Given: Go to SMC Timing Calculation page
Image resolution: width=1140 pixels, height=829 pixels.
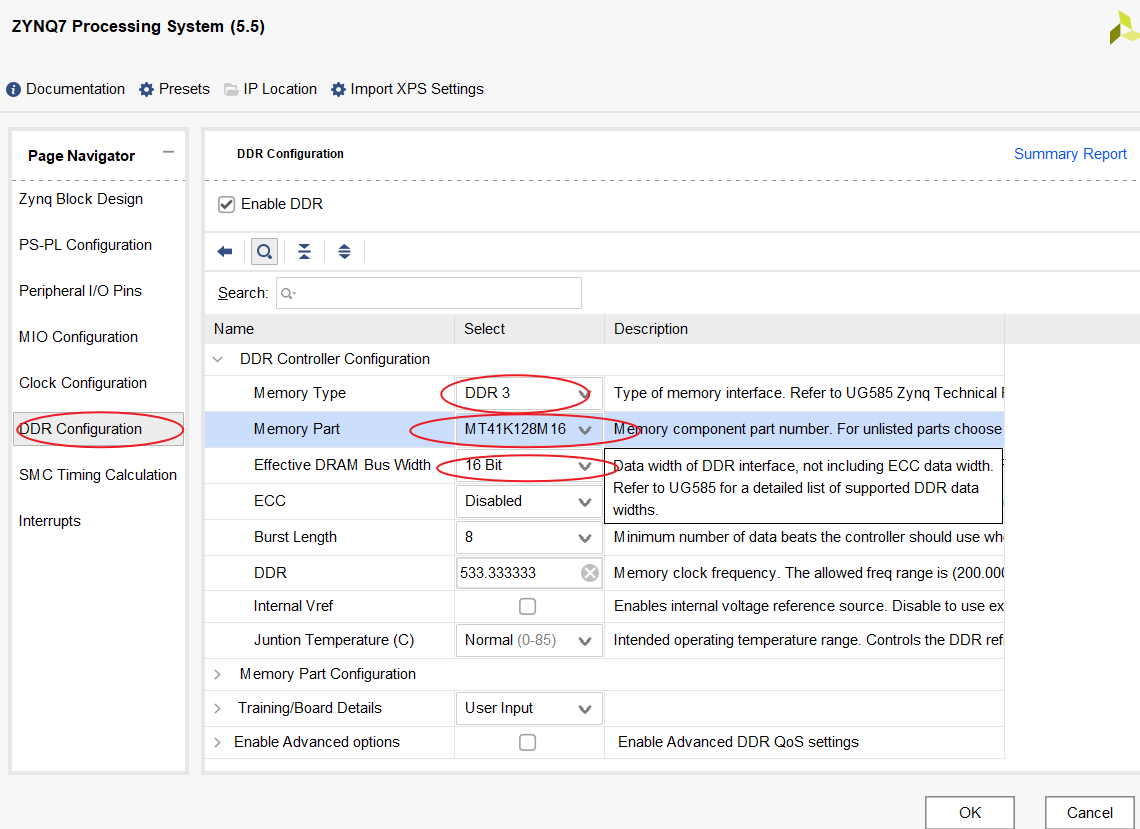Looking at the screenshot, I should point(98,475).
